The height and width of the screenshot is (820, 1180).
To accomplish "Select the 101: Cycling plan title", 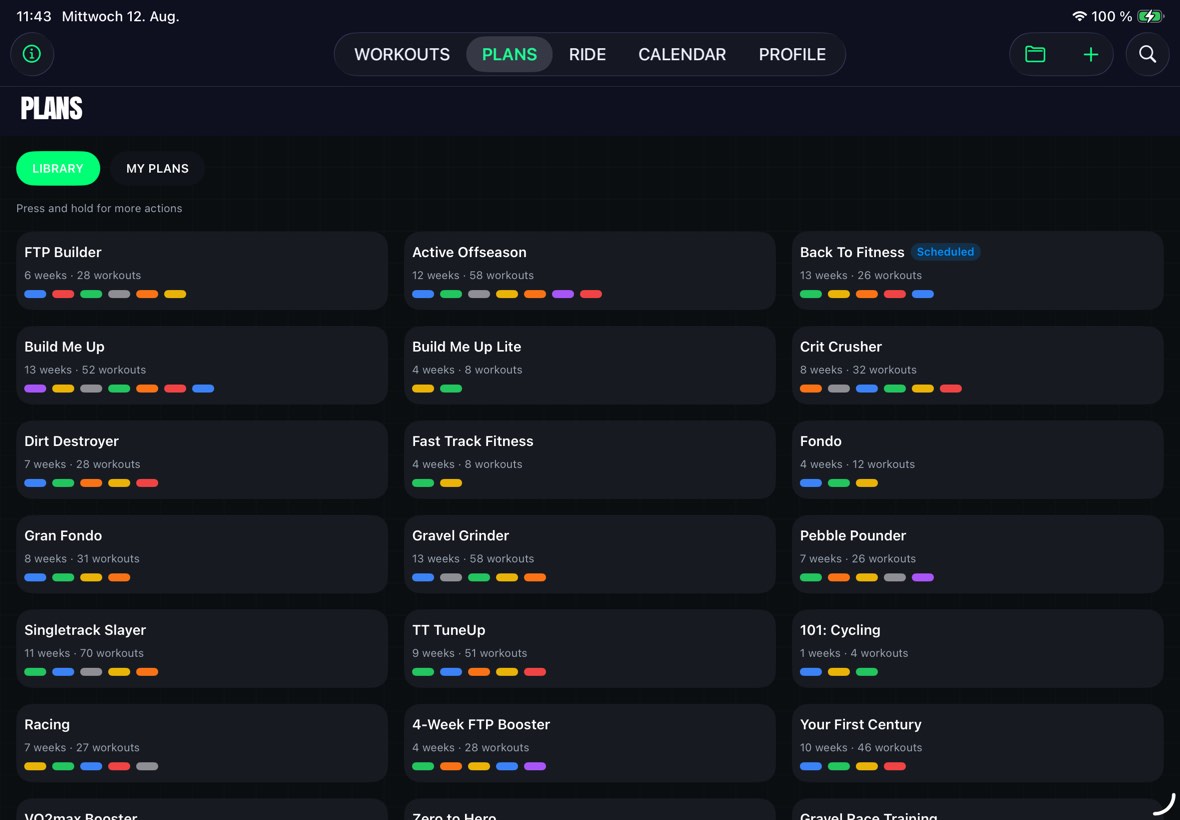I will (840, 630).
